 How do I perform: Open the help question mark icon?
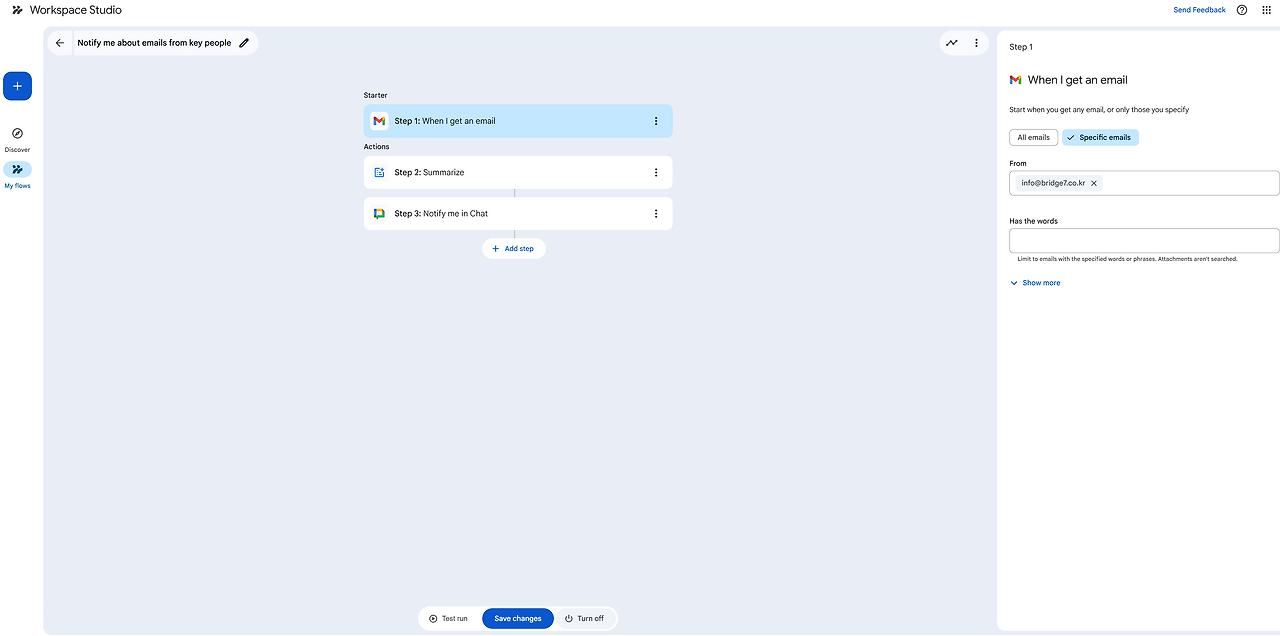click(1242, 10)
